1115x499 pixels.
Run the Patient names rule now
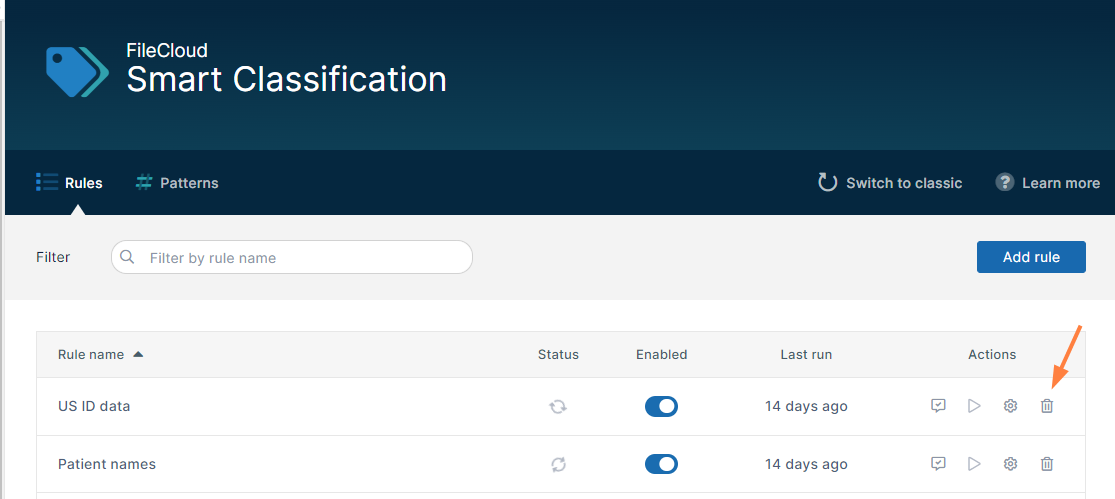pyautogui.click(x=974, y=464)
